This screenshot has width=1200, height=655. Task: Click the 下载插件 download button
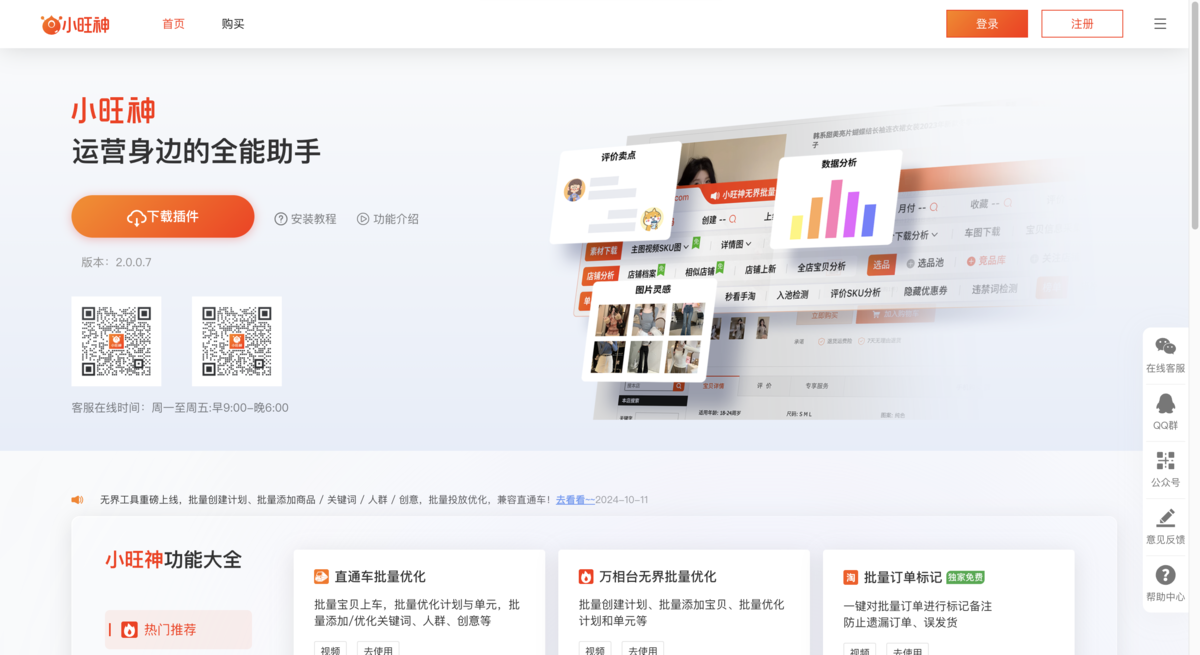[x=162, y=216]
